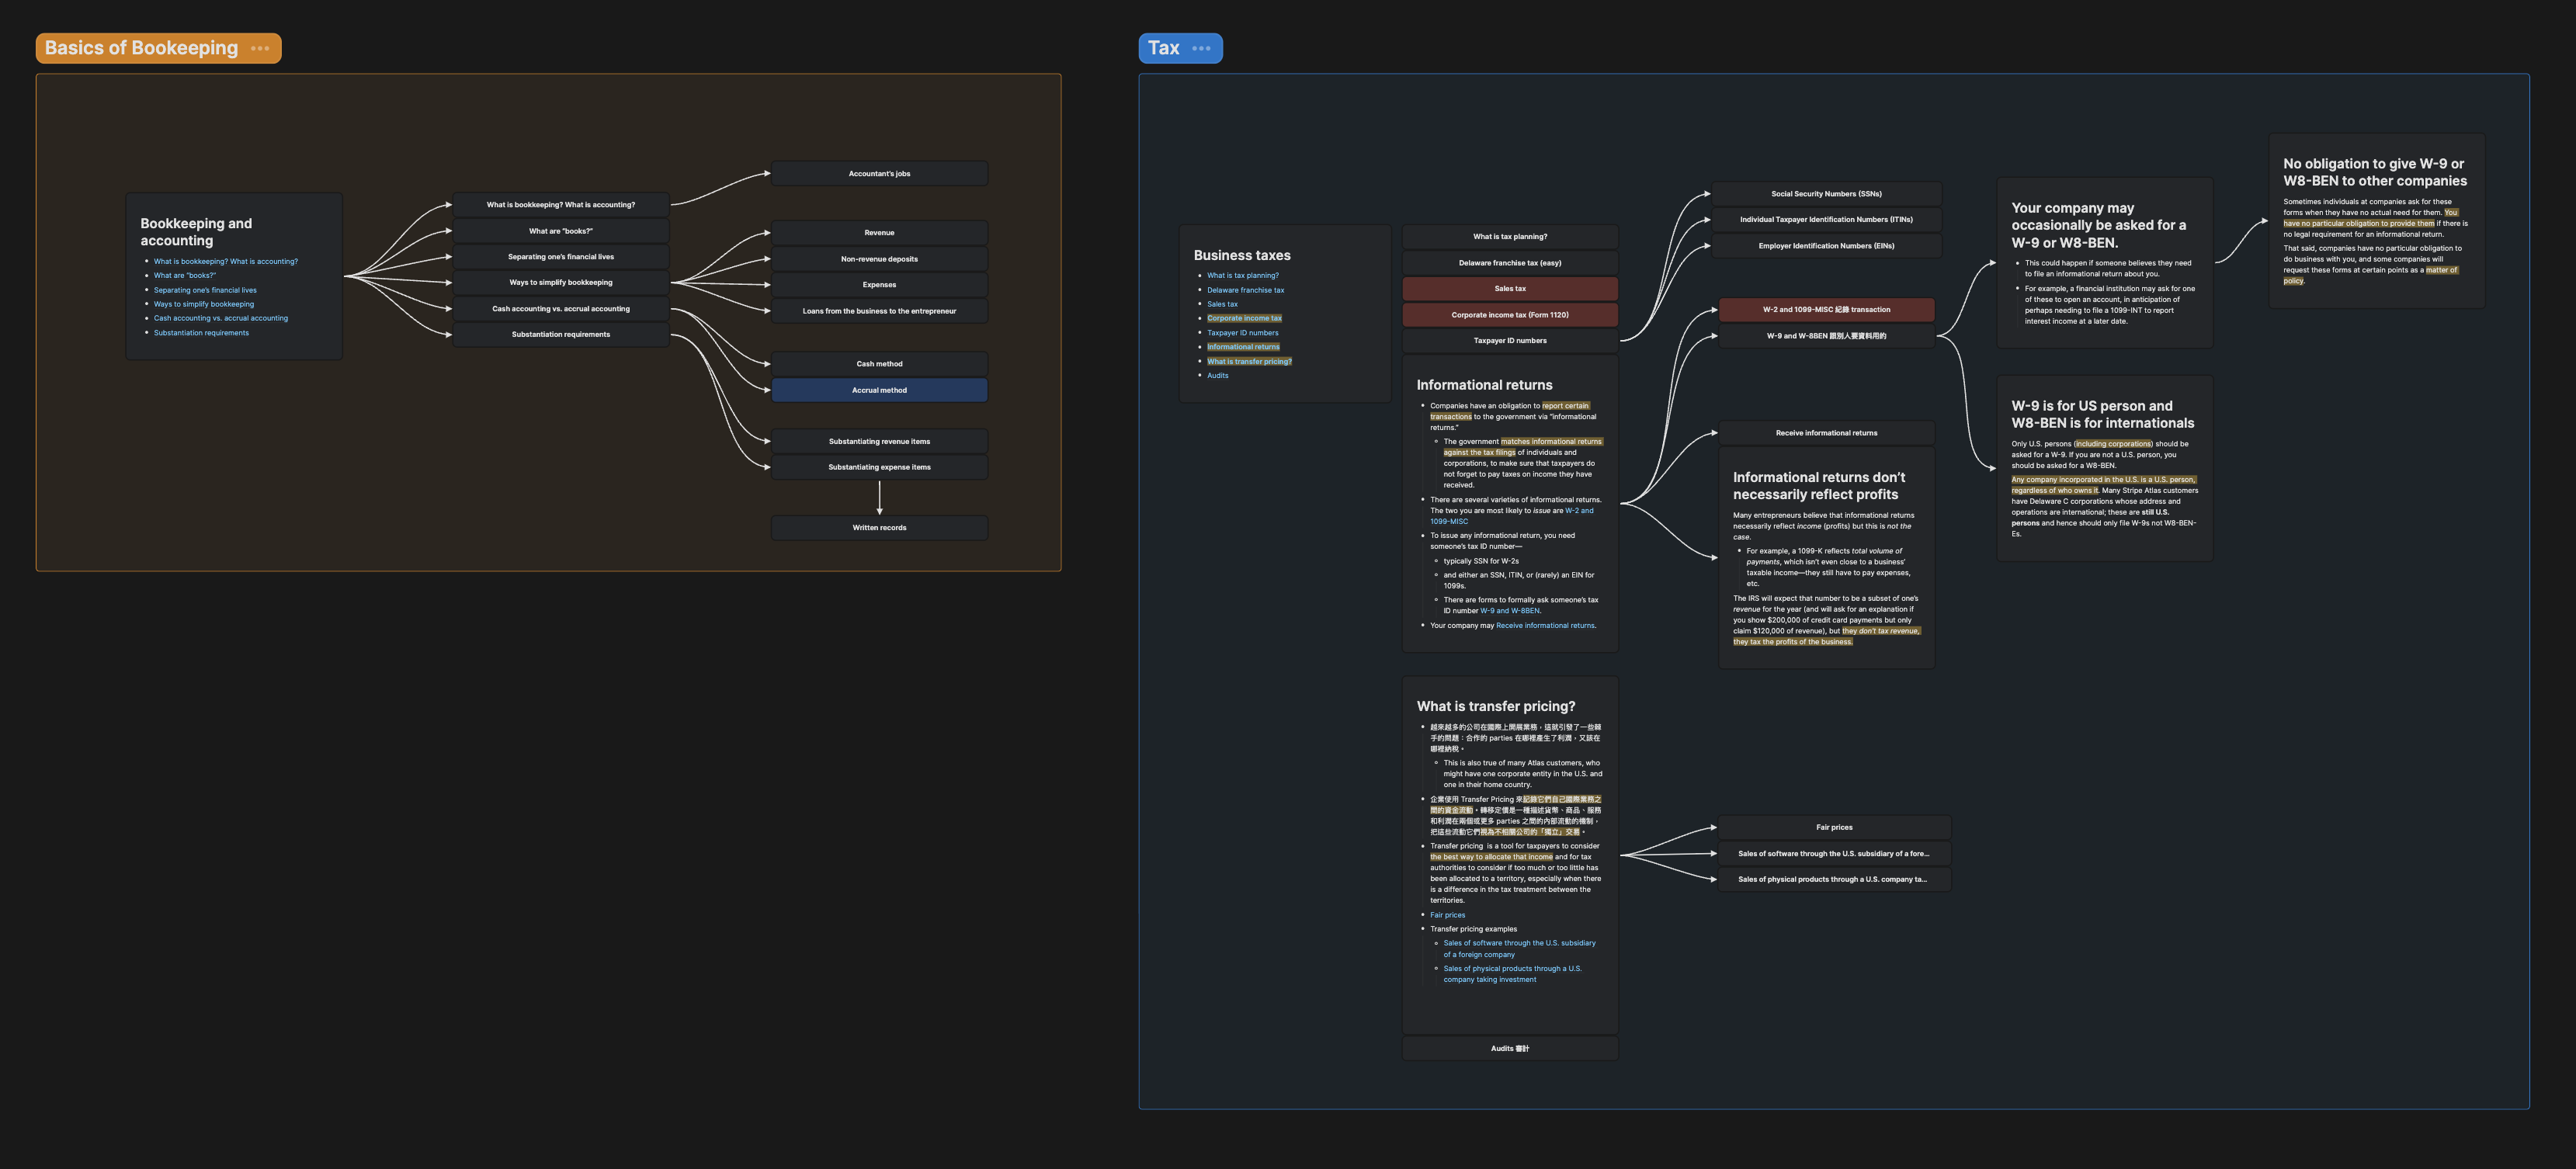Select the "W-9 and W-8BEN" card

1826,336
